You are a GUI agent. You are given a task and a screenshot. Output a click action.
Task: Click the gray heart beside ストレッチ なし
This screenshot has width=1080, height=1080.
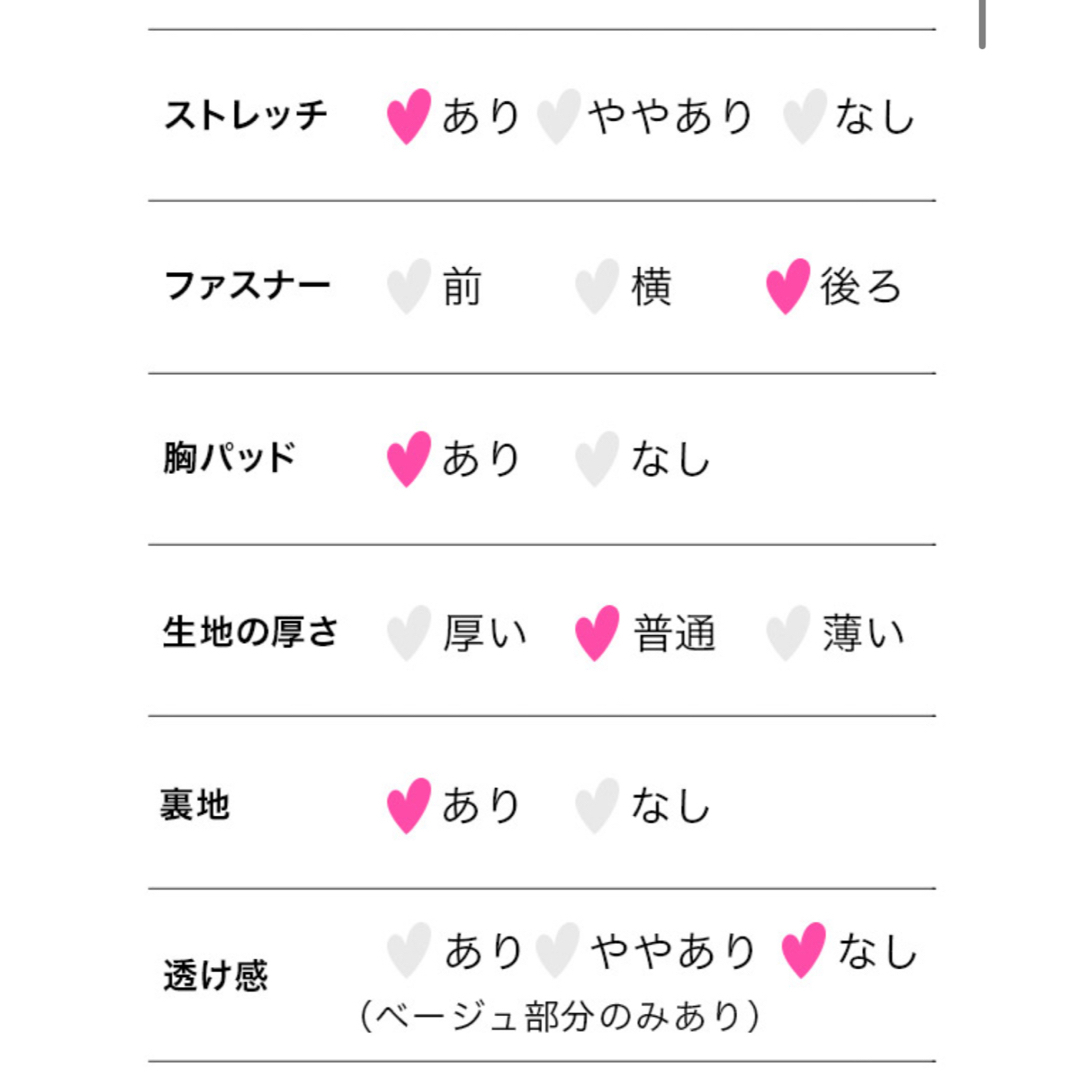pos(804,116)
